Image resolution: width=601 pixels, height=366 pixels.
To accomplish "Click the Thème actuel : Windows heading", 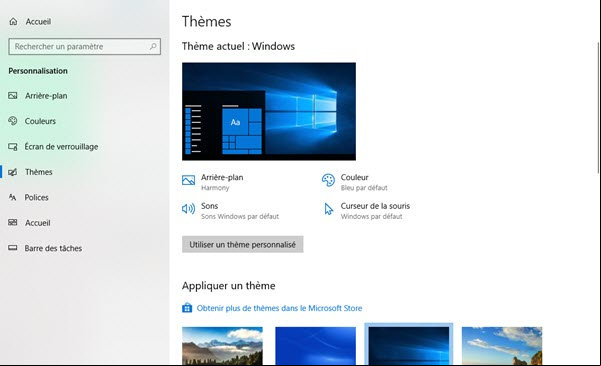I will coord(238,46).
